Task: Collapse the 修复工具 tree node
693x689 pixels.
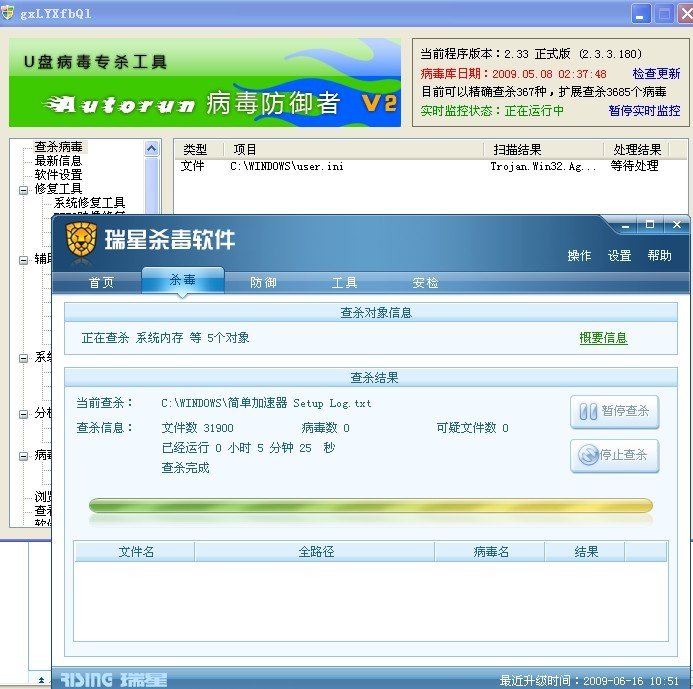Action: point(23,190)
